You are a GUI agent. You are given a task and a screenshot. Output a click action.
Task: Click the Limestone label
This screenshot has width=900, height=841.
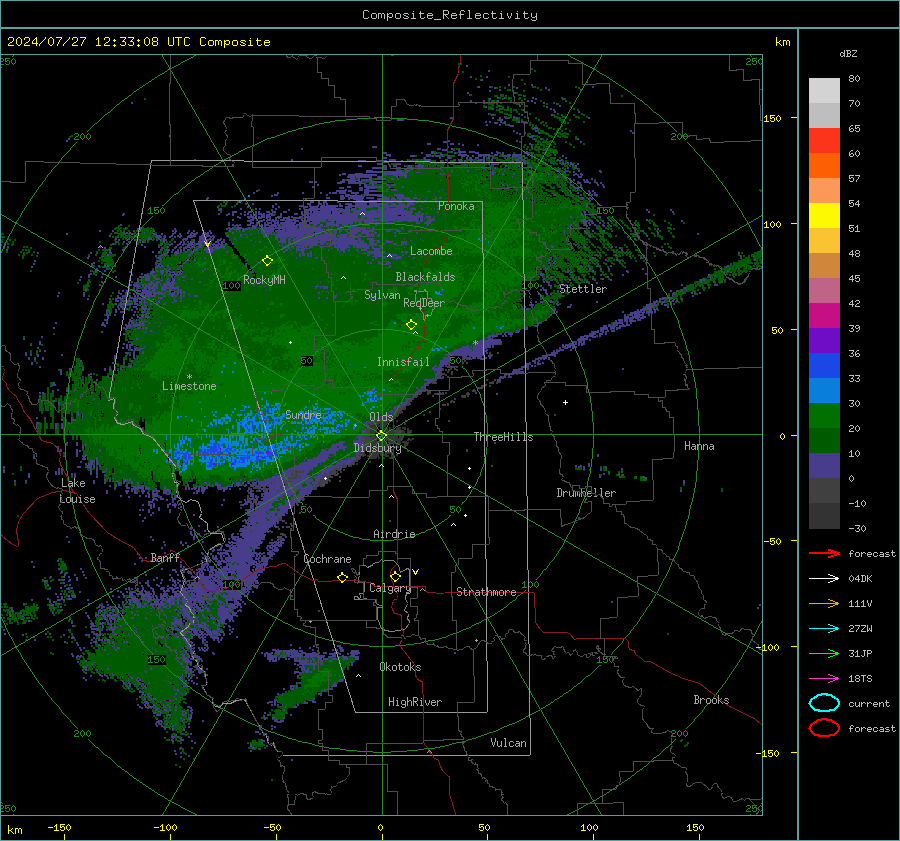(189, 386)
